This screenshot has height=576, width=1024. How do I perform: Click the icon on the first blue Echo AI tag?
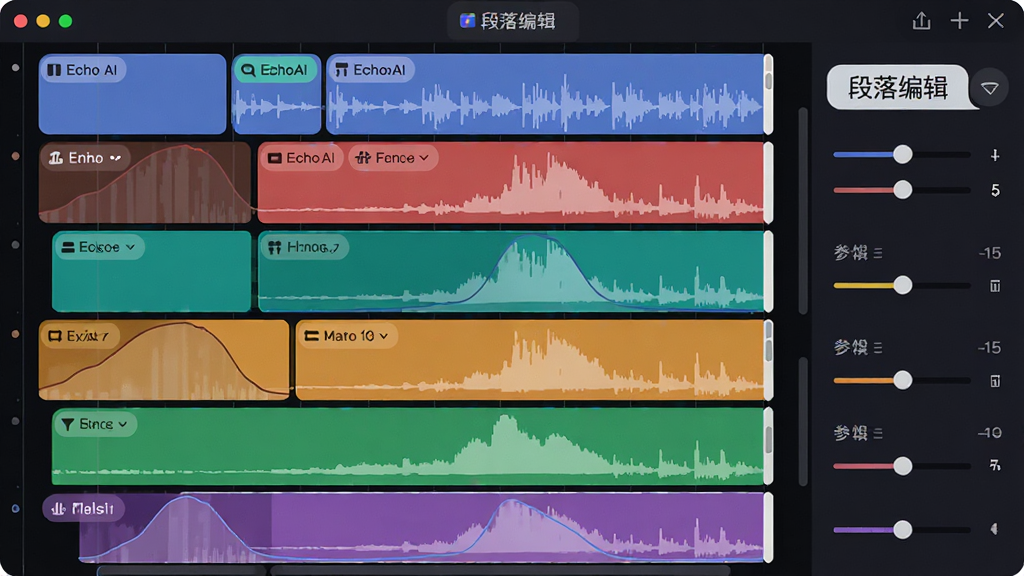pyautogui.click(x=54, y=70)
